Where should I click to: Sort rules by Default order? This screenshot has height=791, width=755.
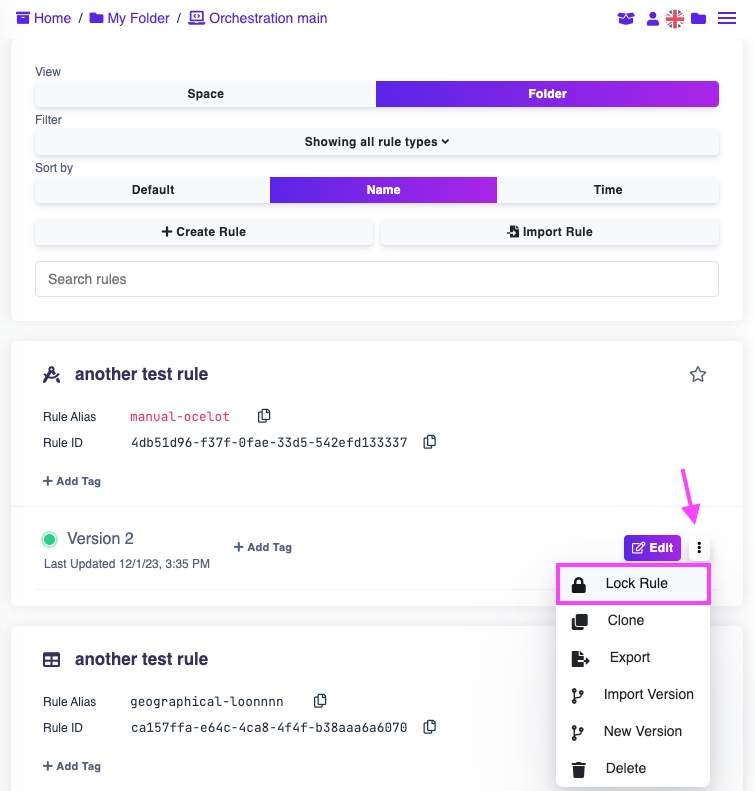(153, 190)
